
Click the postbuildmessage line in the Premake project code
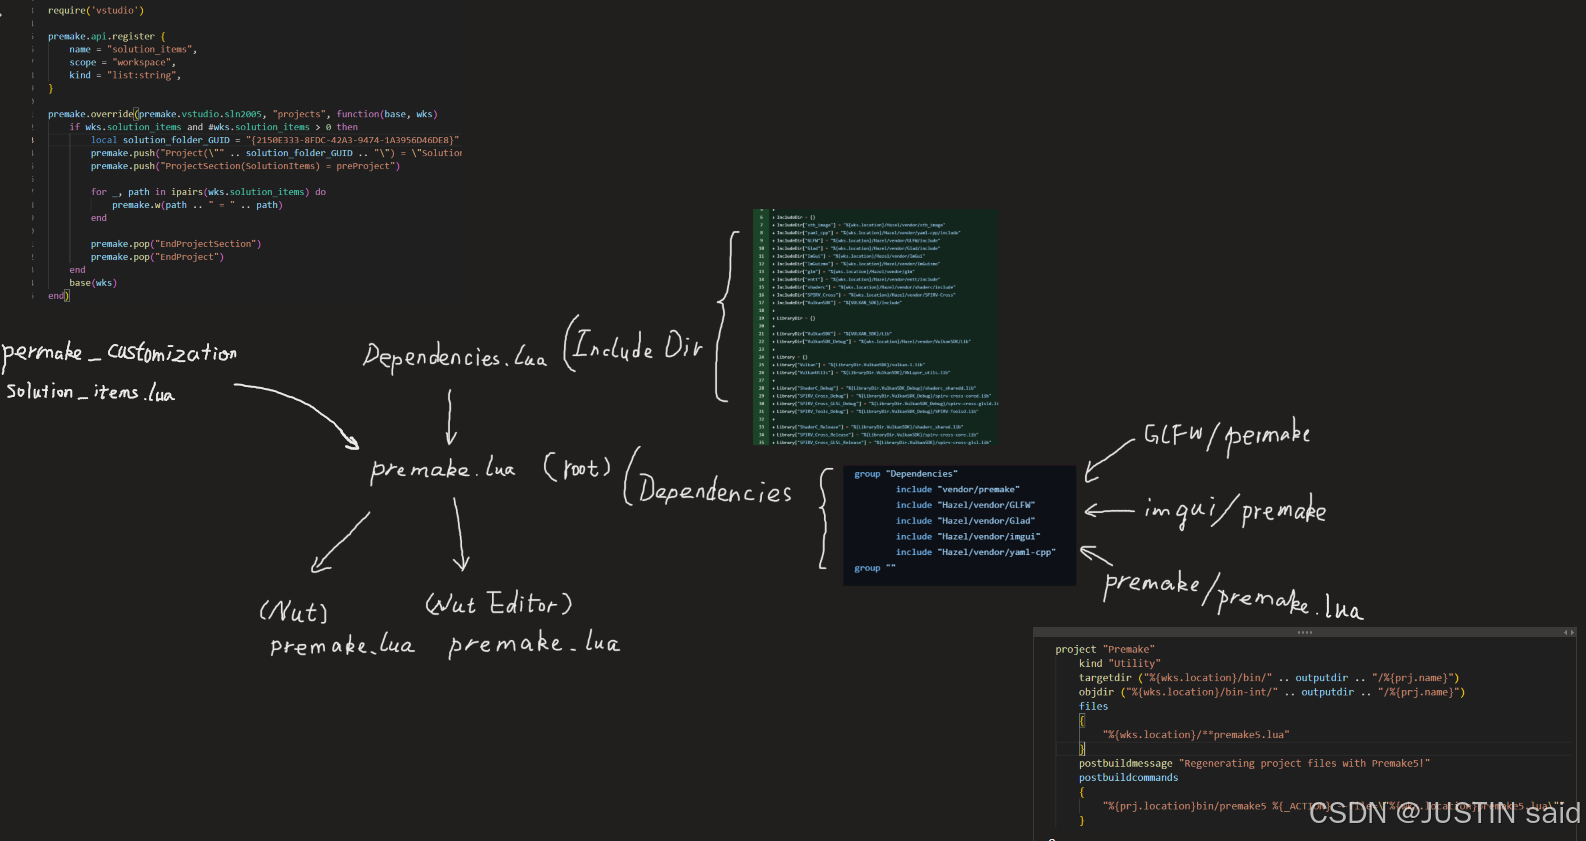coord(1253,763)
